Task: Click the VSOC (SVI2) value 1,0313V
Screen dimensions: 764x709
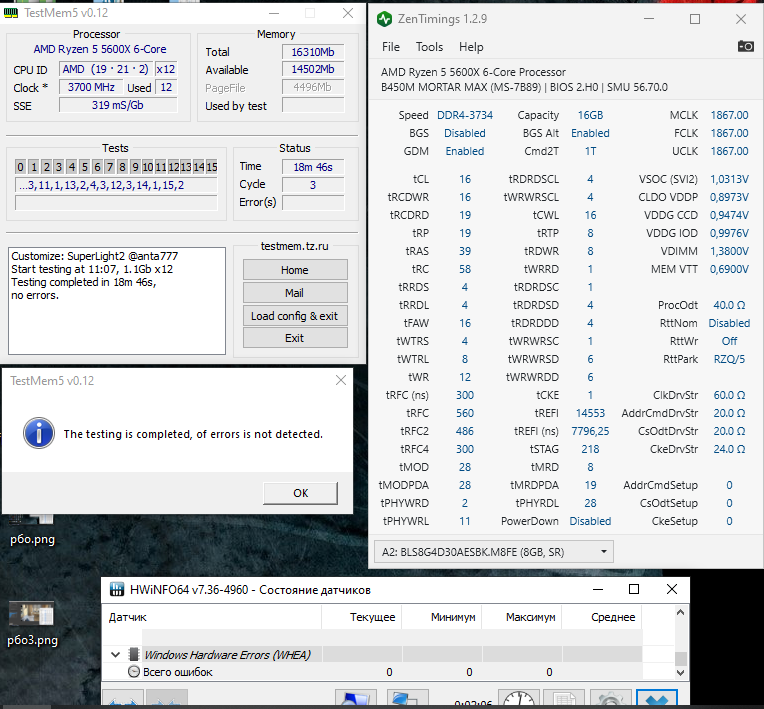Action: [729, 179]
